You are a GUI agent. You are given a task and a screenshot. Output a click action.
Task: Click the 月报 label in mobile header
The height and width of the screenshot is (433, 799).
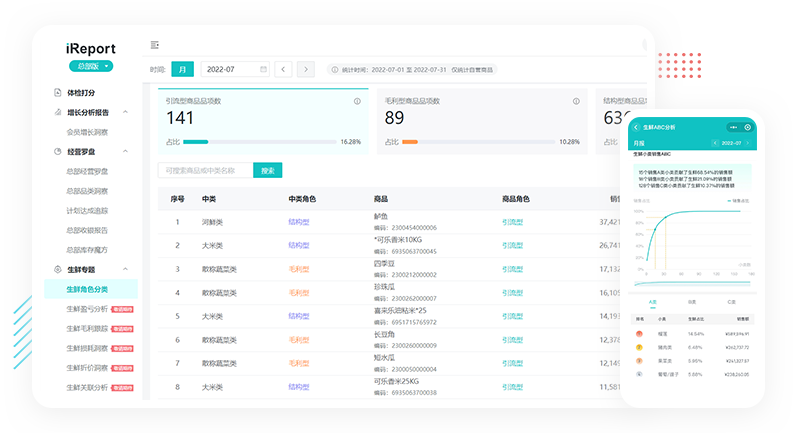(638, 143)
